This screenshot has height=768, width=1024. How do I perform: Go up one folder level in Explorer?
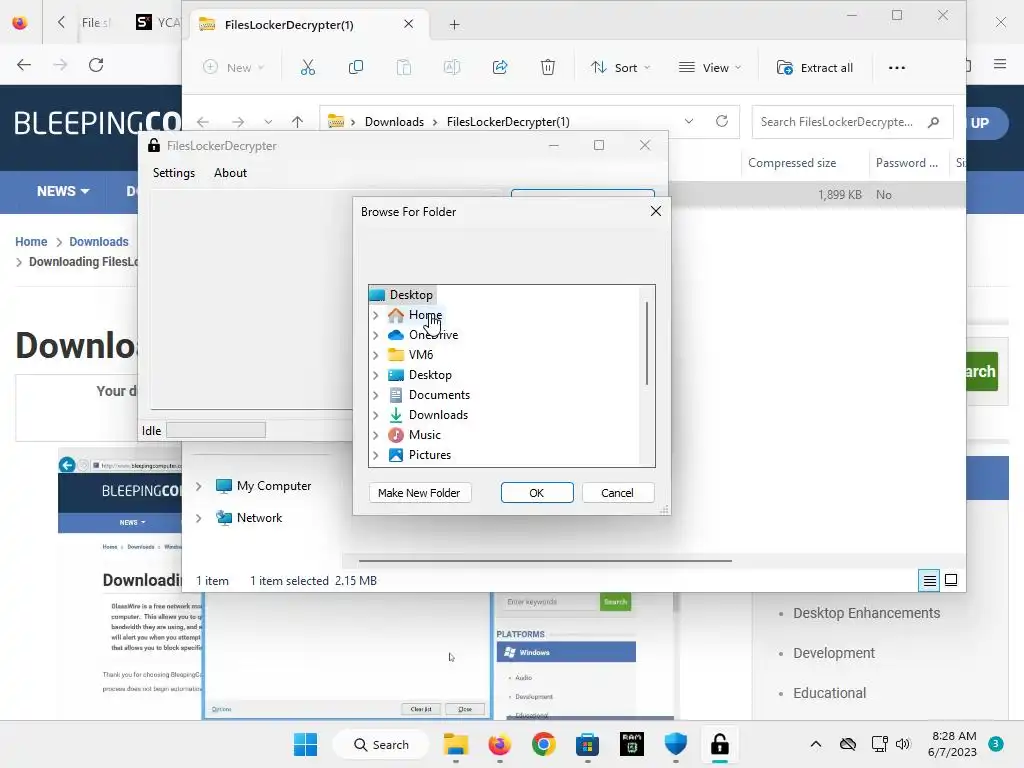click(x=297, y=121)
